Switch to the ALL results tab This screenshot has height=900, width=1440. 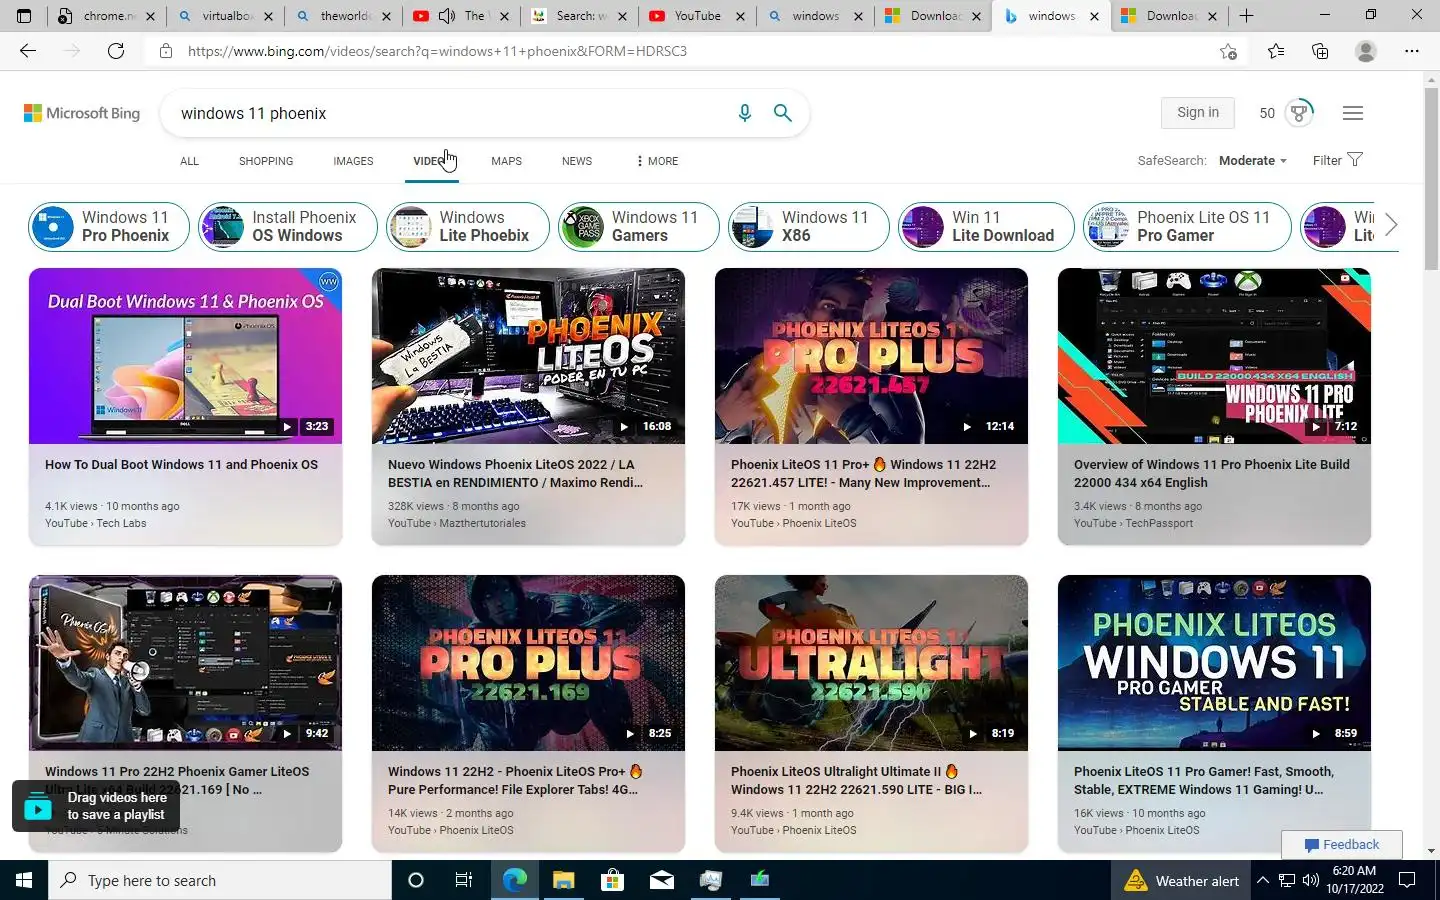[189, 161]
